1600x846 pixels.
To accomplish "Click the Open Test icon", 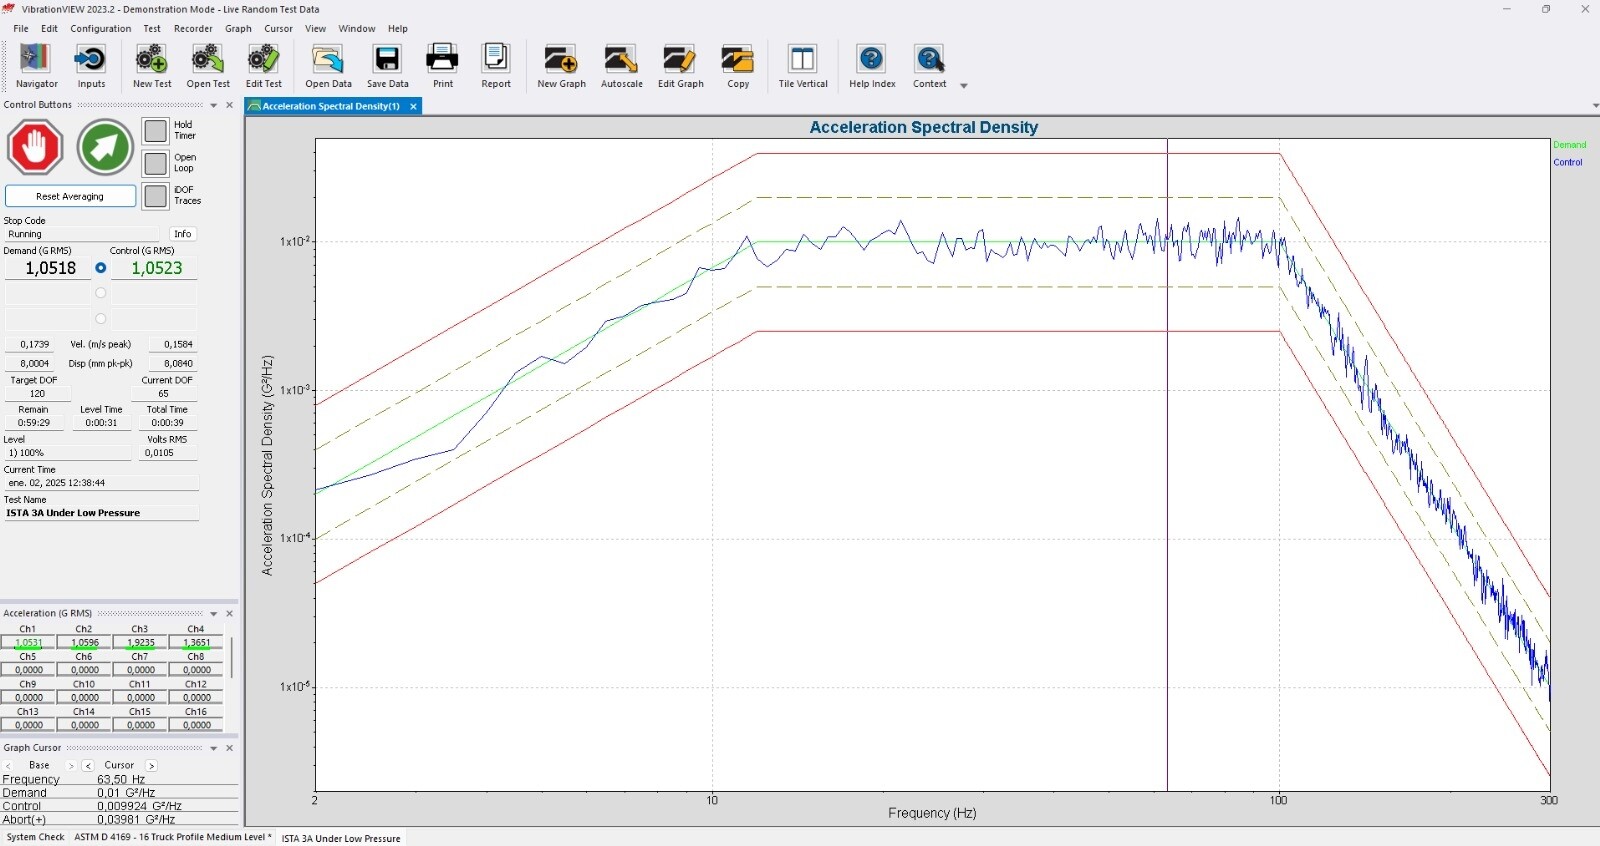I will coord(208,67).
